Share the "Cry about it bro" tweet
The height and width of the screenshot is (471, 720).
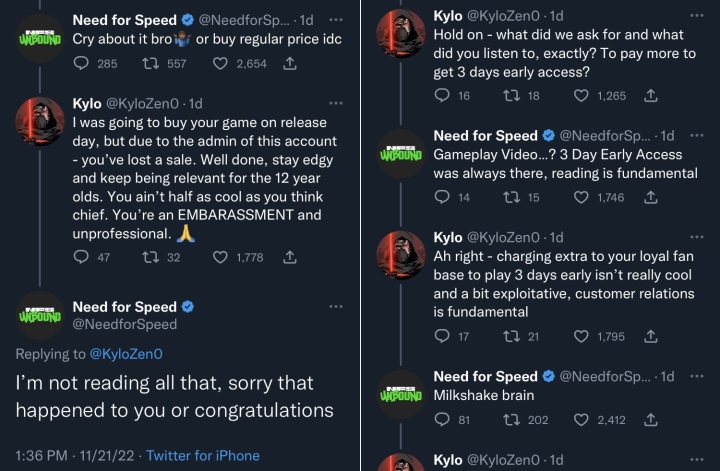289,63
